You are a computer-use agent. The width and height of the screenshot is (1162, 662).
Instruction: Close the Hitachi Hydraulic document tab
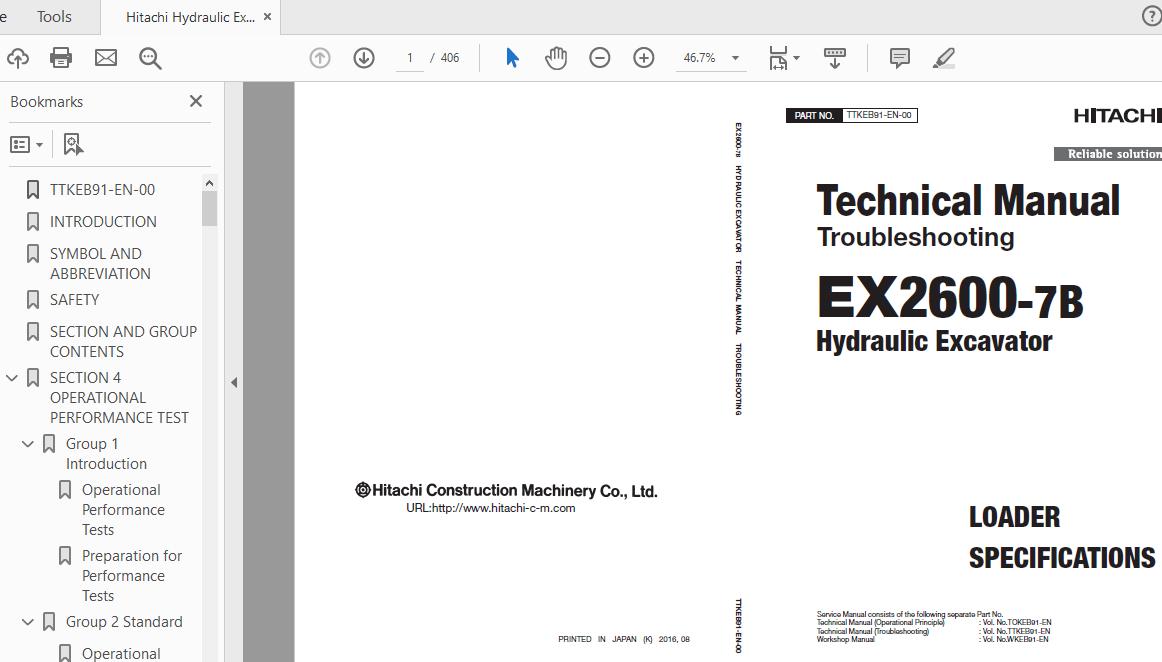268,16
